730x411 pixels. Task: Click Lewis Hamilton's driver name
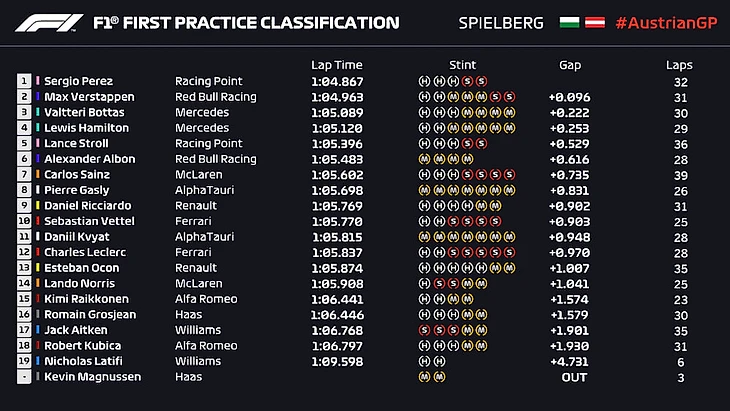(x=87, y=128)
